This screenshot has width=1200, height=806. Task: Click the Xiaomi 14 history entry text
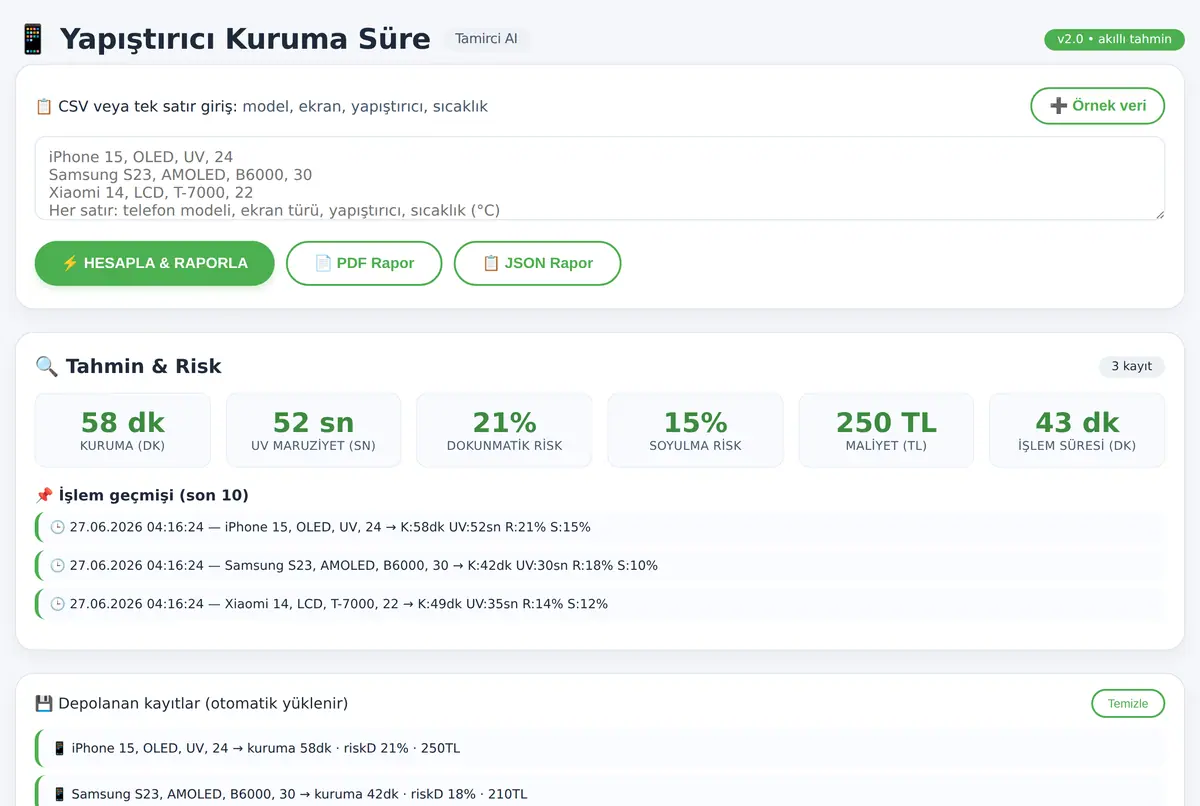339,603
